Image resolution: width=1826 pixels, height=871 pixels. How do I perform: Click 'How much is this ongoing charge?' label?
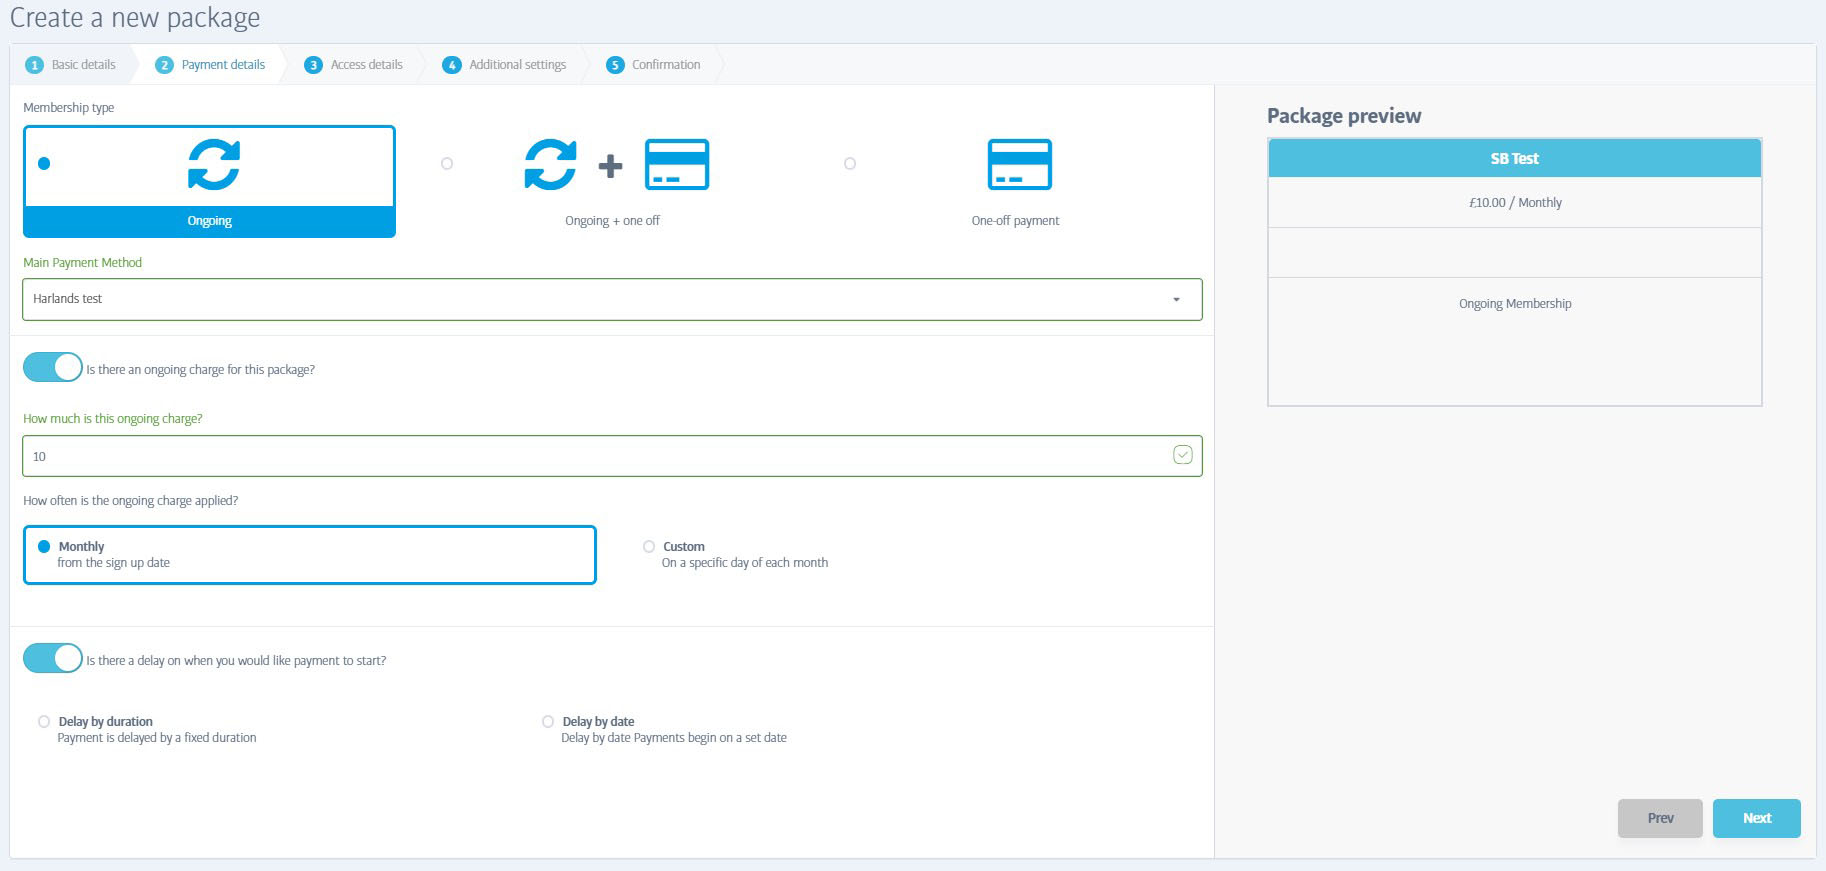click(113, 419)
